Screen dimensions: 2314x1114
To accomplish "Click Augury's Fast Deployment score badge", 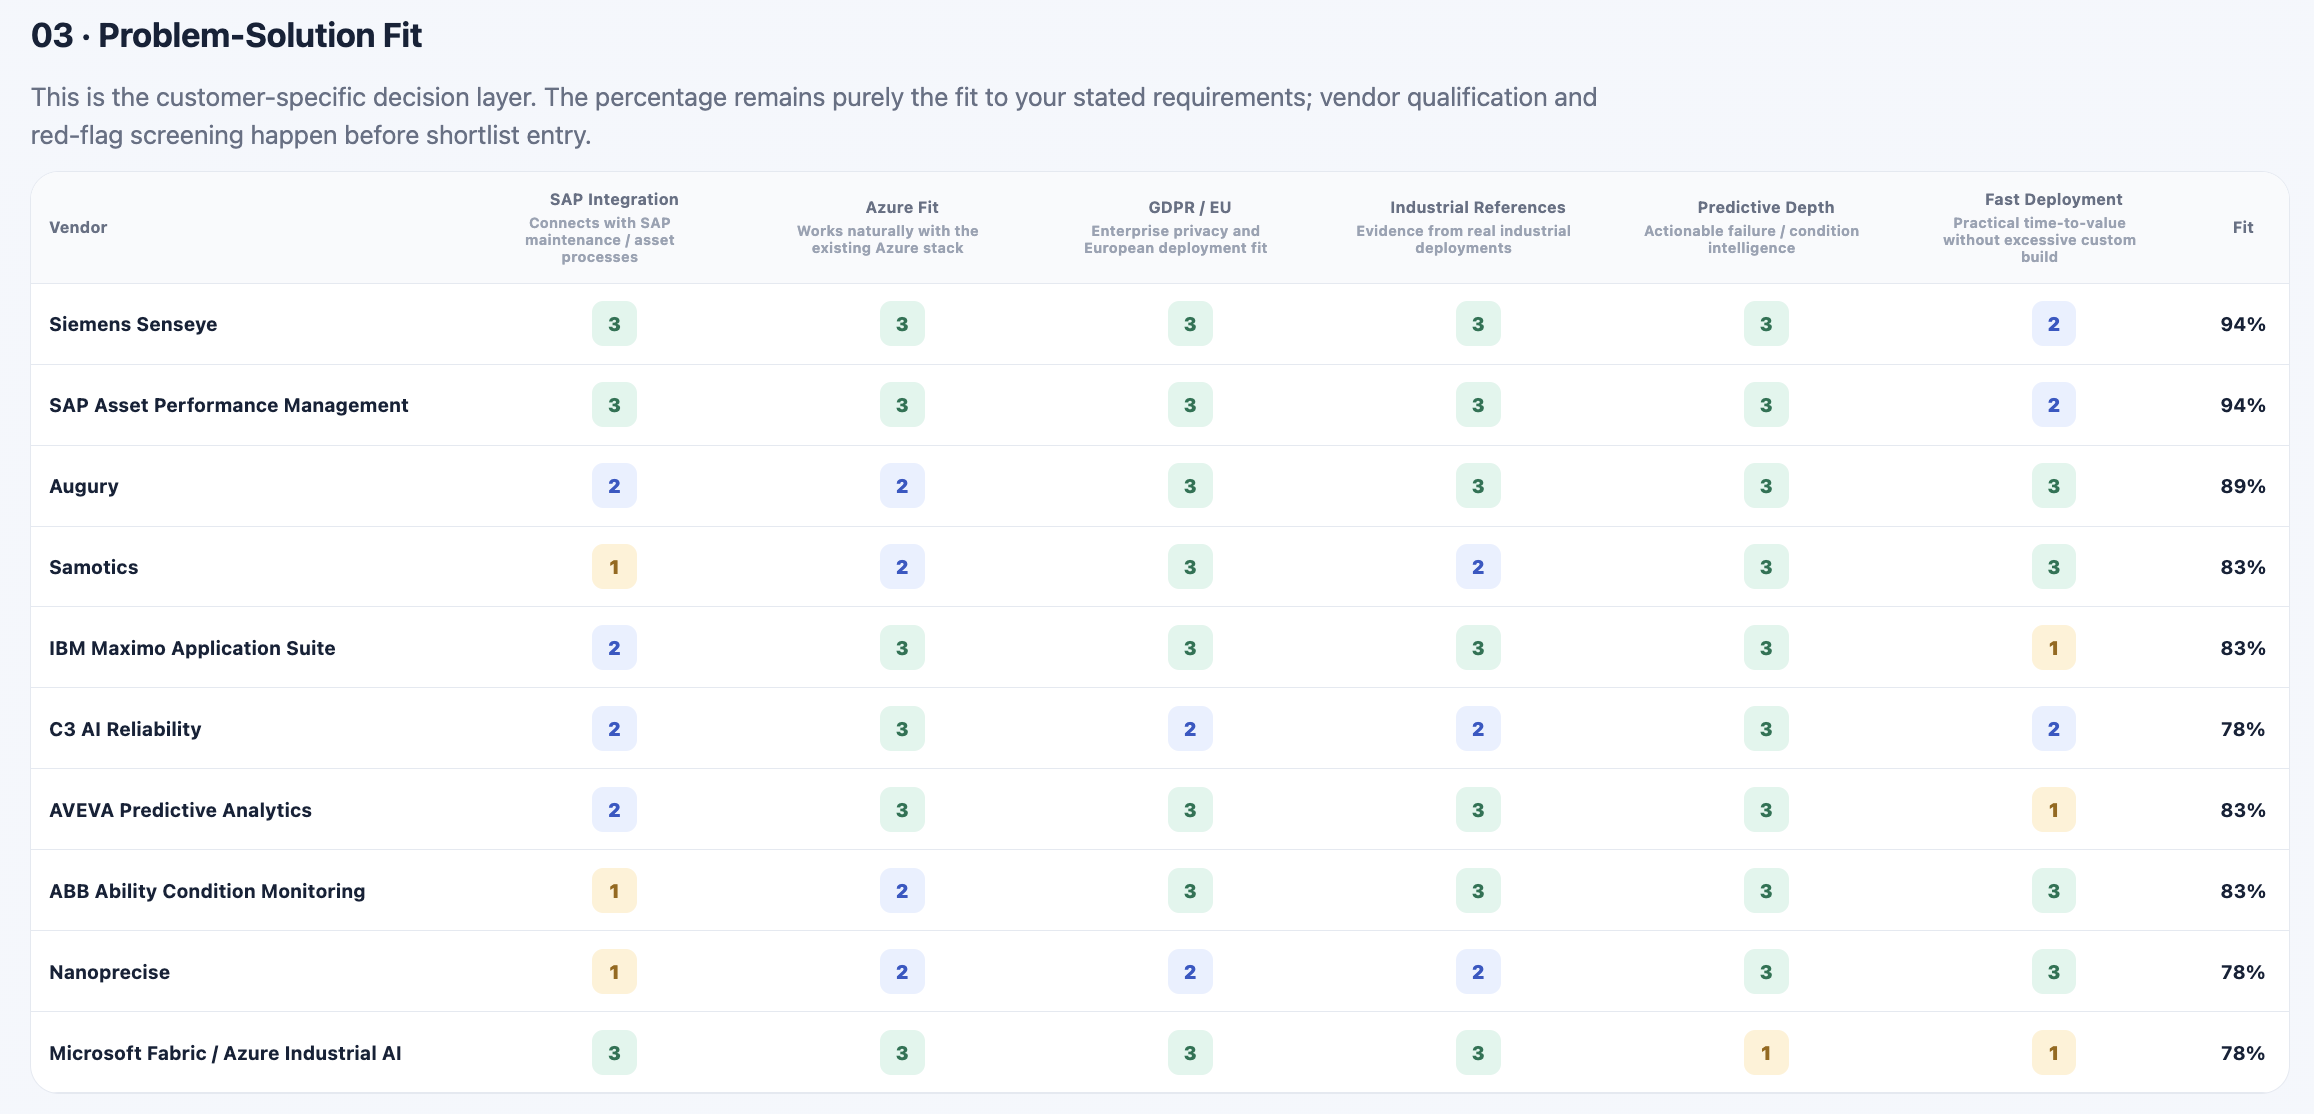I will click(2054, 486).
